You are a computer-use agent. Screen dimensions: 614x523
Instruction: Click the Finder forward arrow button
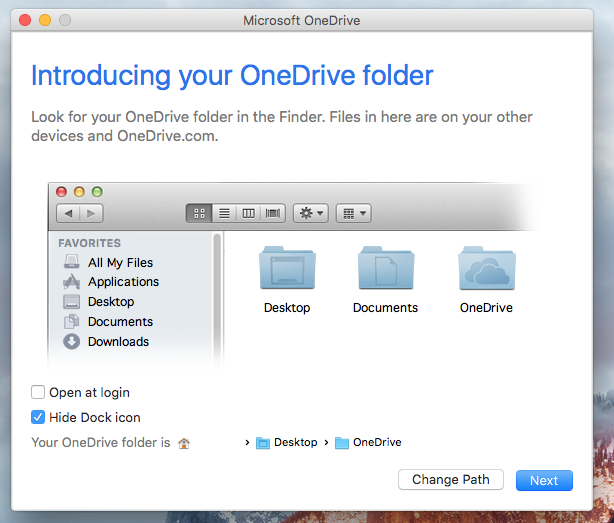click(91, 213)
